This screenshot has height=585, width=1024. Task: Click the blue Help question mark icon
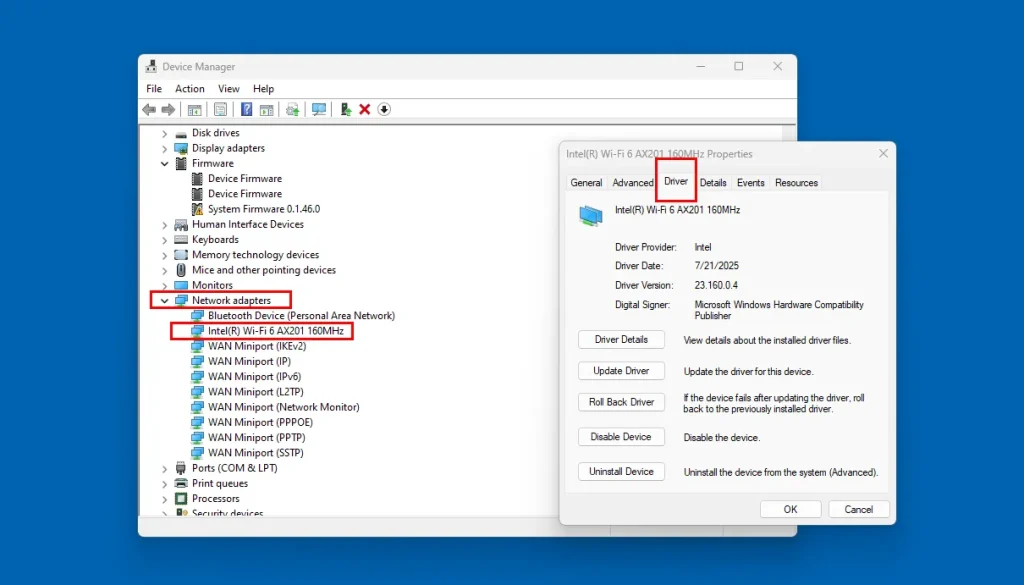click(x=246, y=110)
